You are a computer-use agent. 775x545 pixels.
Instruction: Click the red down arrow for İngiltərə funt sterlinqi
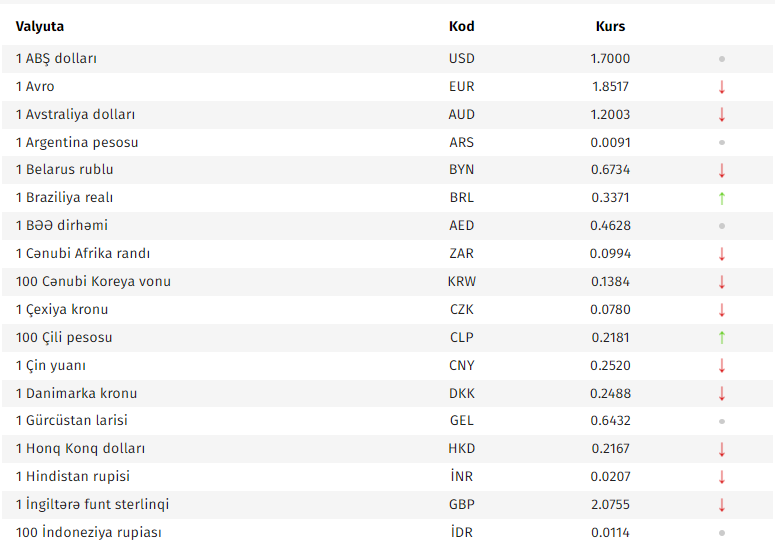pyautogui.click(x=721, y=505)
